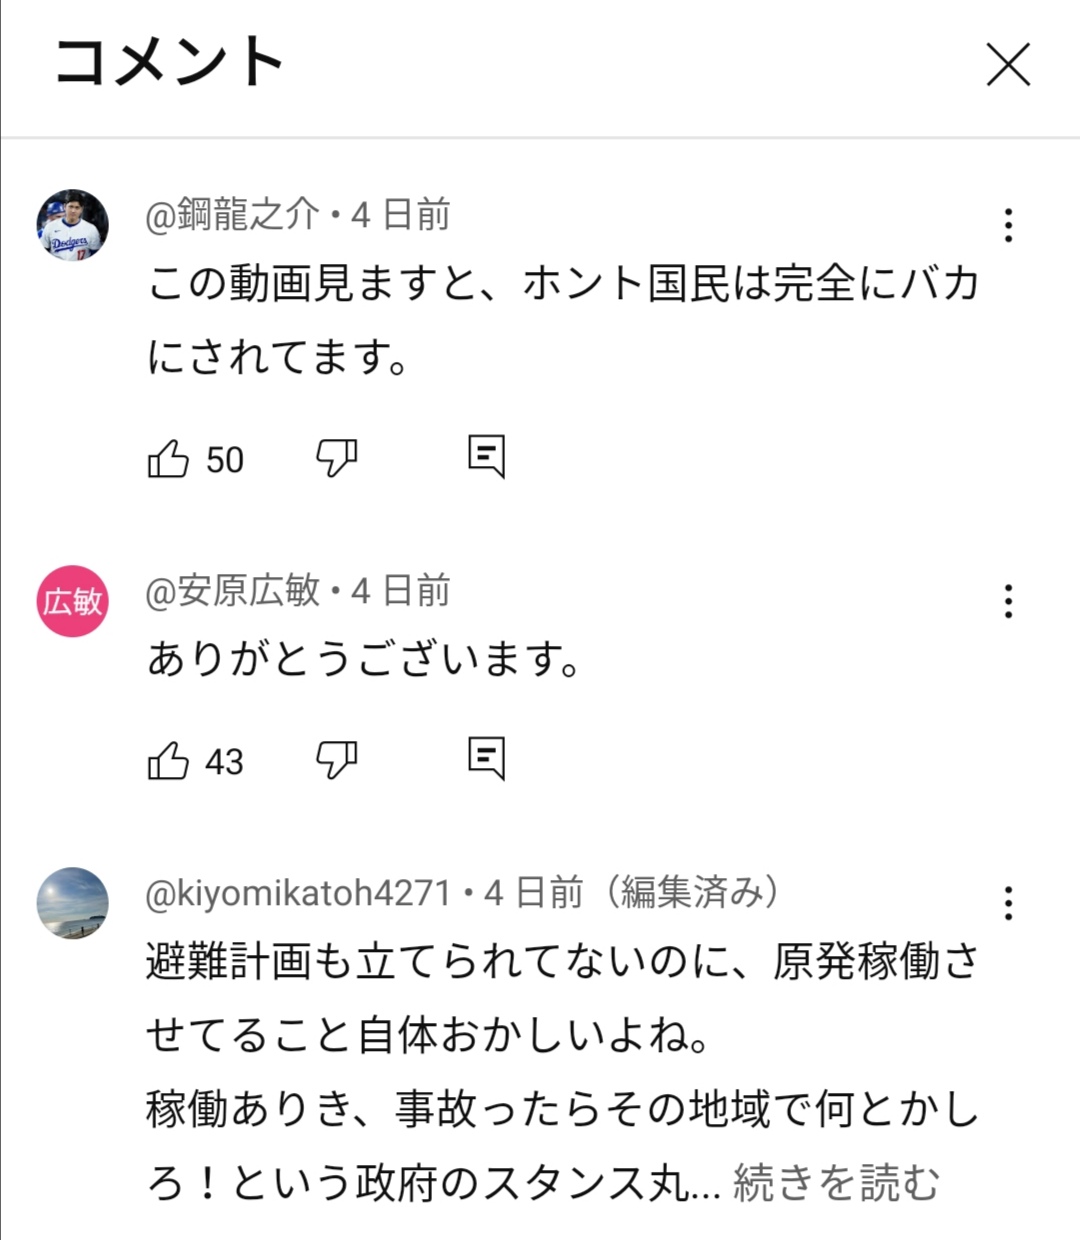Open the @kiyomikatoh4271 channel link
The image size is (1080, 1240).
point(298,892)
